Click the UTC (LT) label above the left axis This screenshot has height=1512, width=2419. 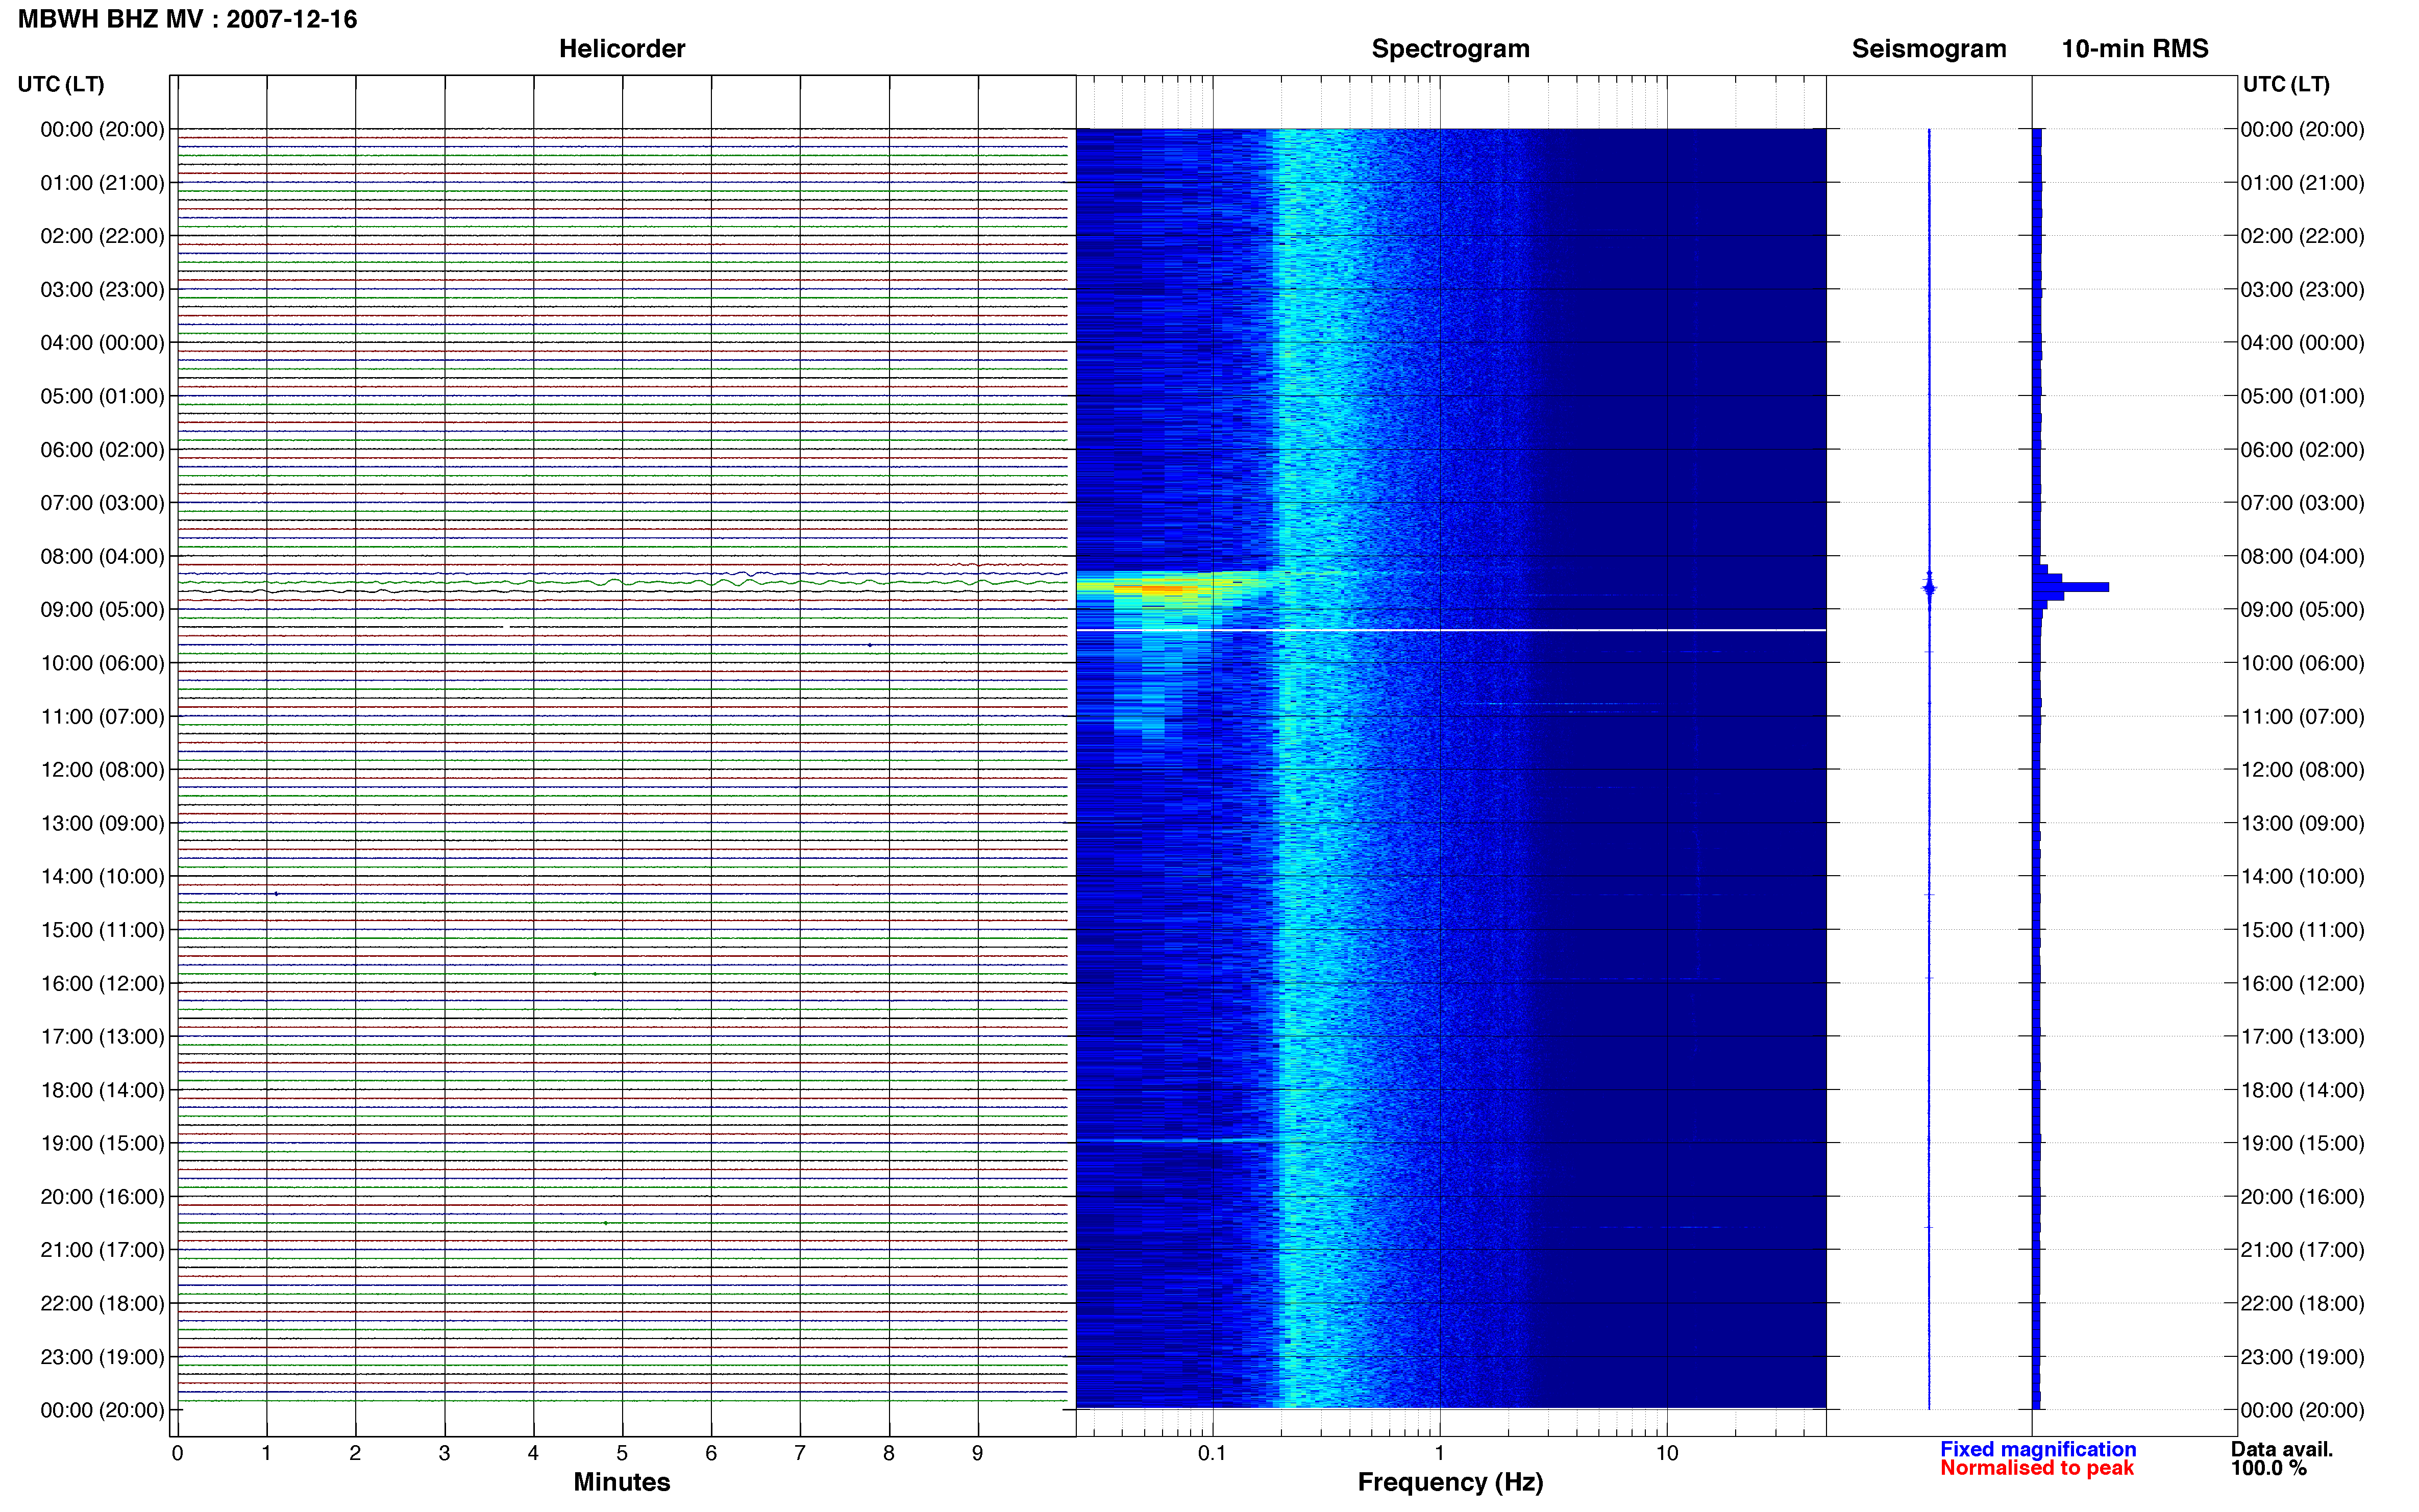(x=61, y=84)
